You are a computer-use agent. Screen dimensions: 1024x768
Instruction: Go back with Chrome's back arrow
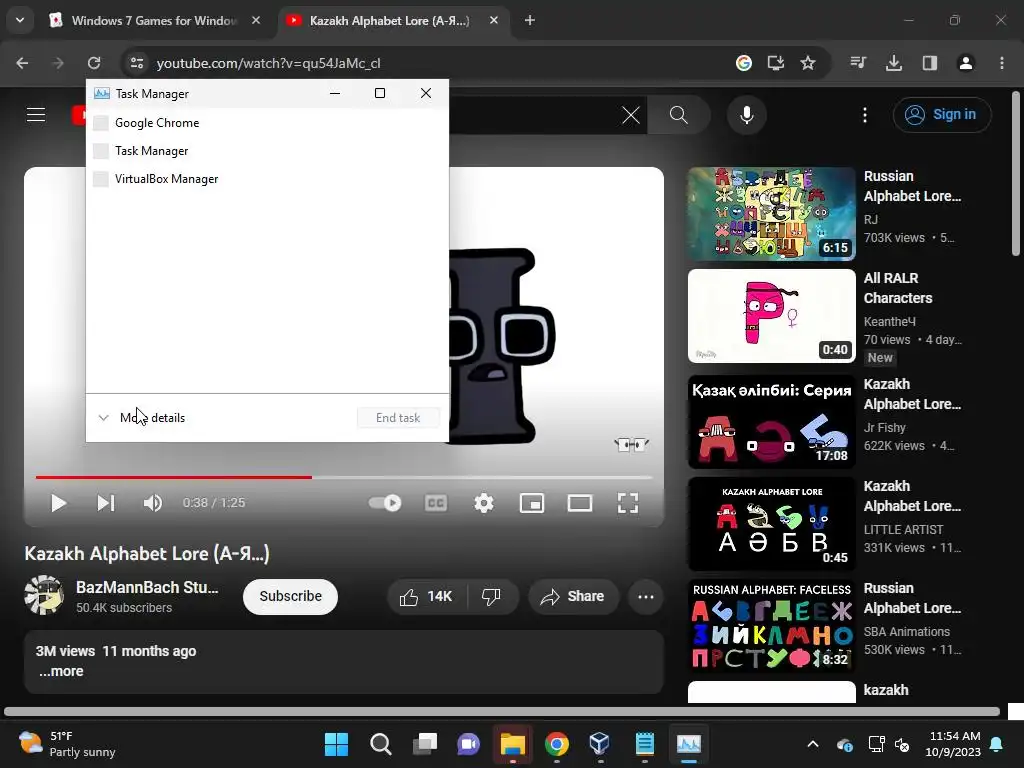coord(22,63)
